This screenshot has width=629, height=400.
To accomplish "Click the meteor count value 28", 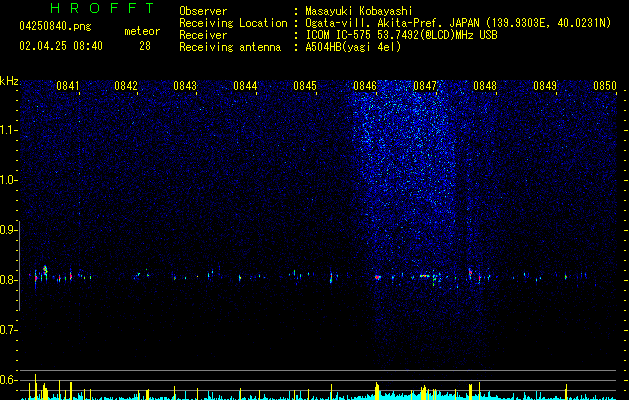I will tap(145, 46).
